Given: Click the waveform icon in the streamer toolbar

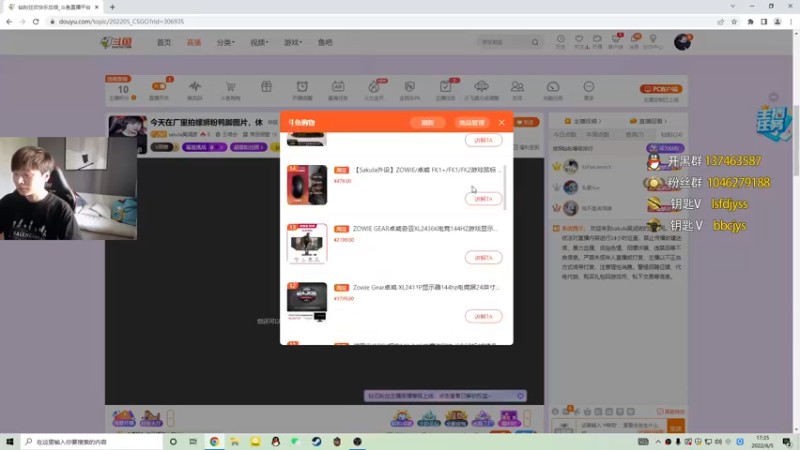Looking at the screenshot, I should tap(195, 86).
